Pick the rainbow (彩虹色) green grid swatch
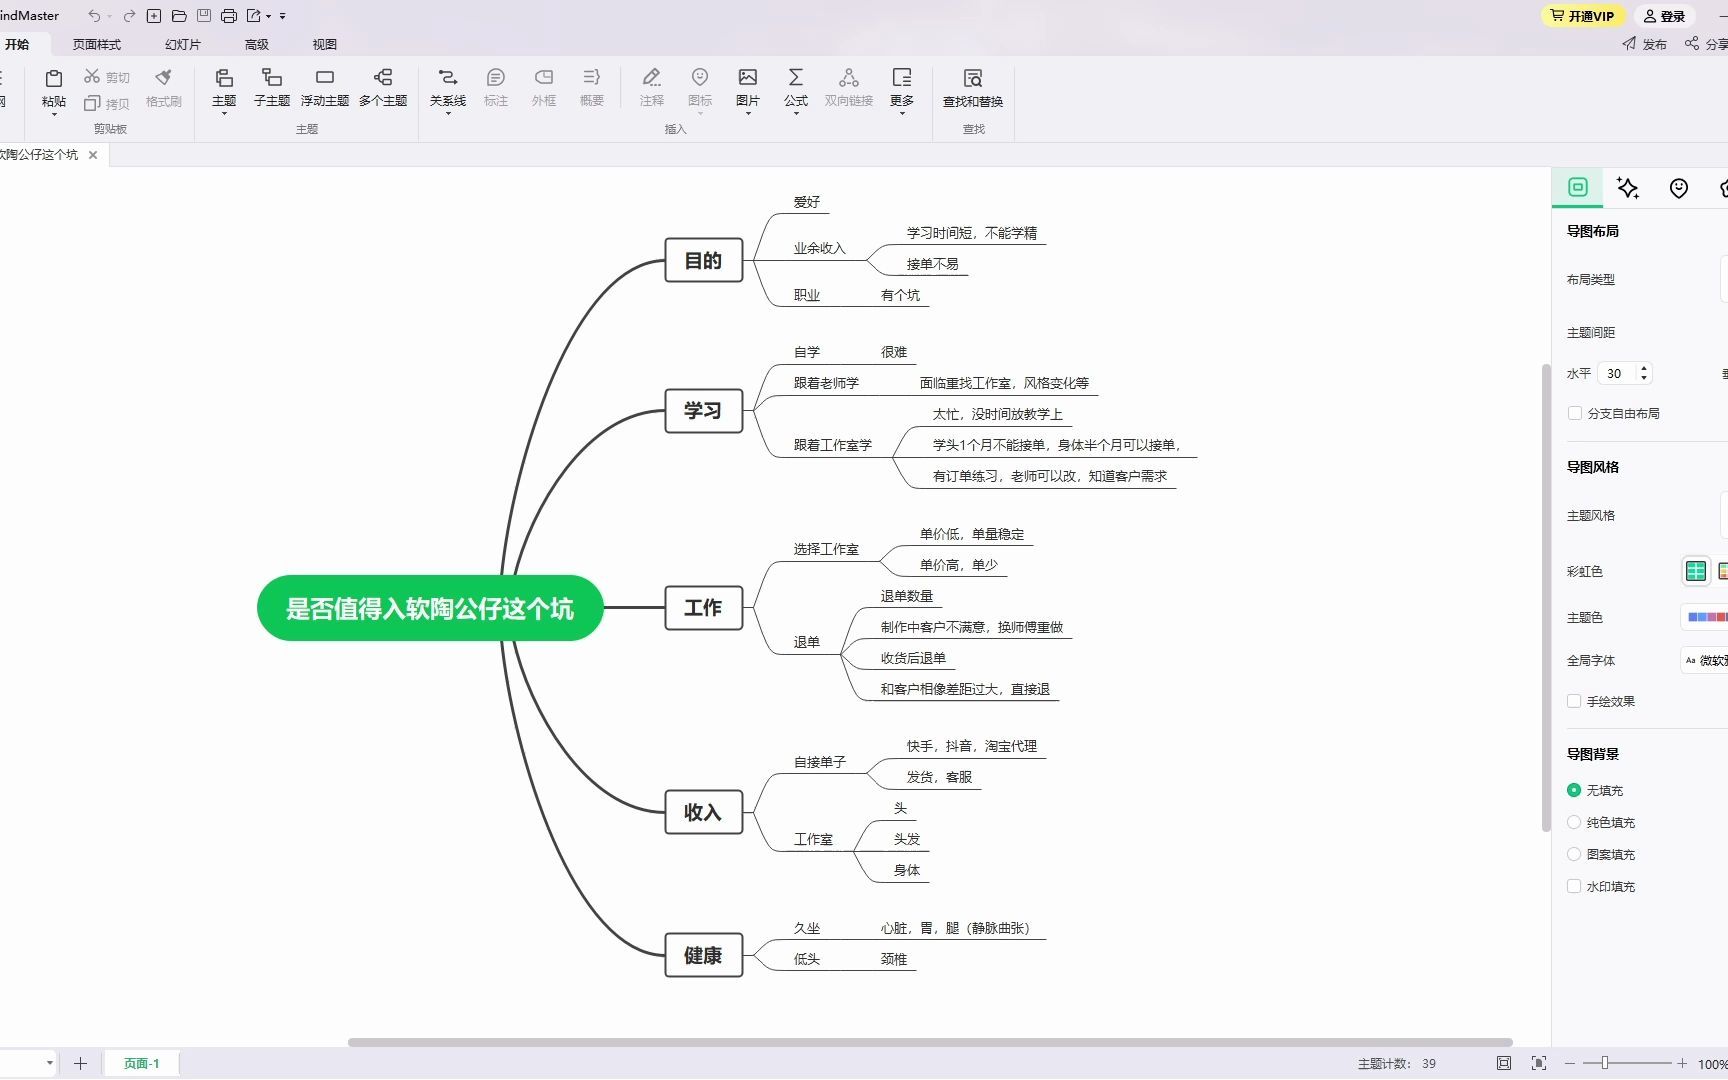This screenshot has width=1728, height=1080. click(1696, 571)
